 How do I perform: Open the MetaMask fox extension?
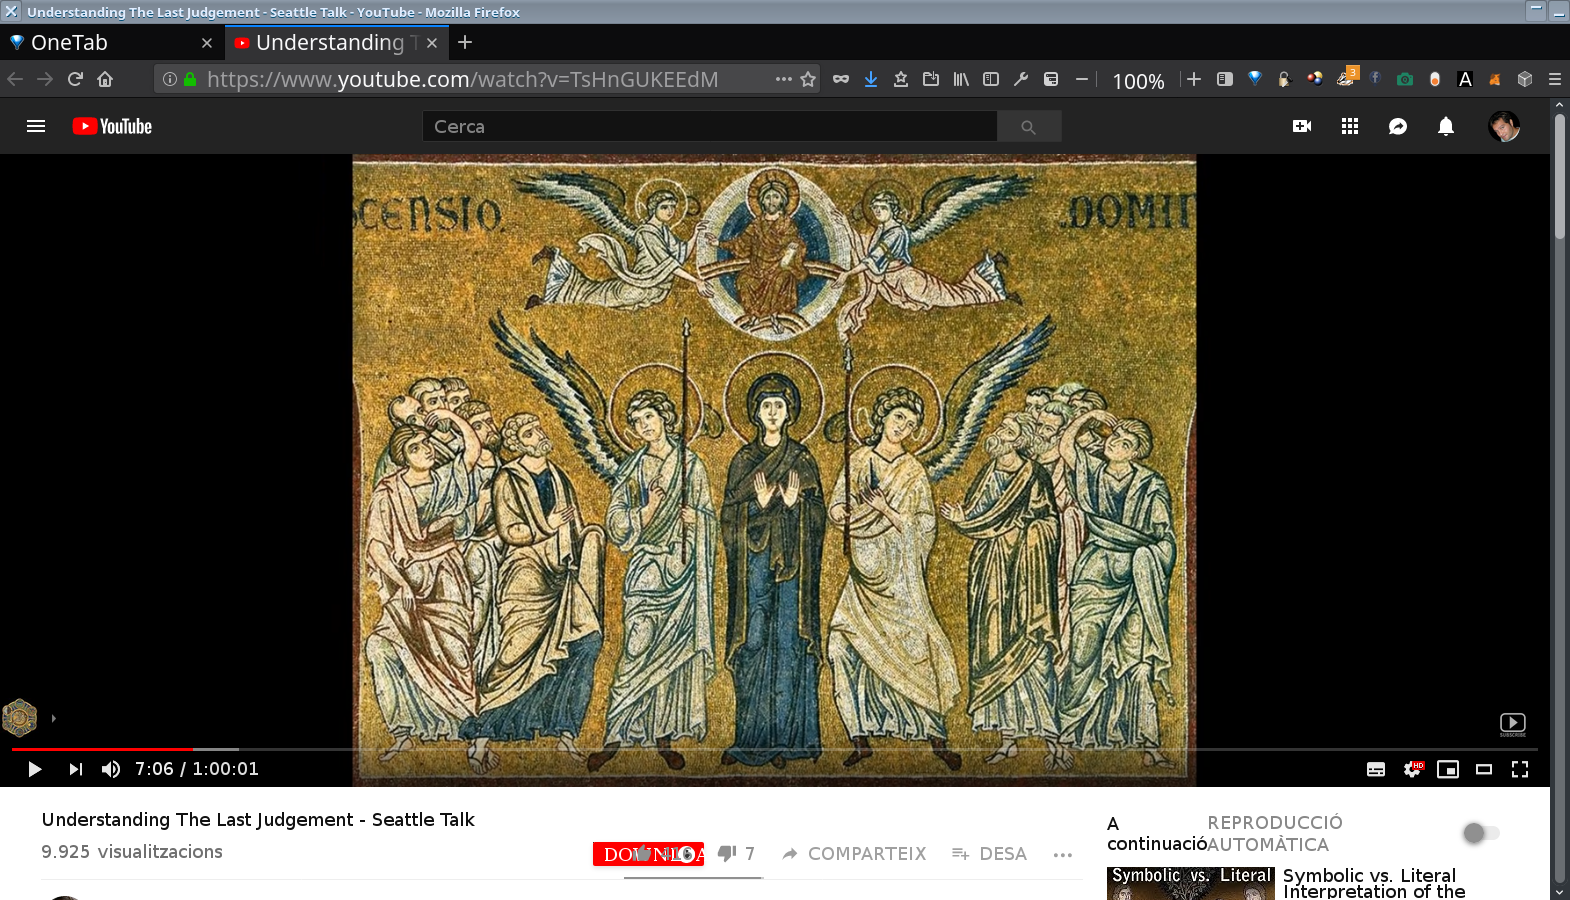tap(1495, 79)
